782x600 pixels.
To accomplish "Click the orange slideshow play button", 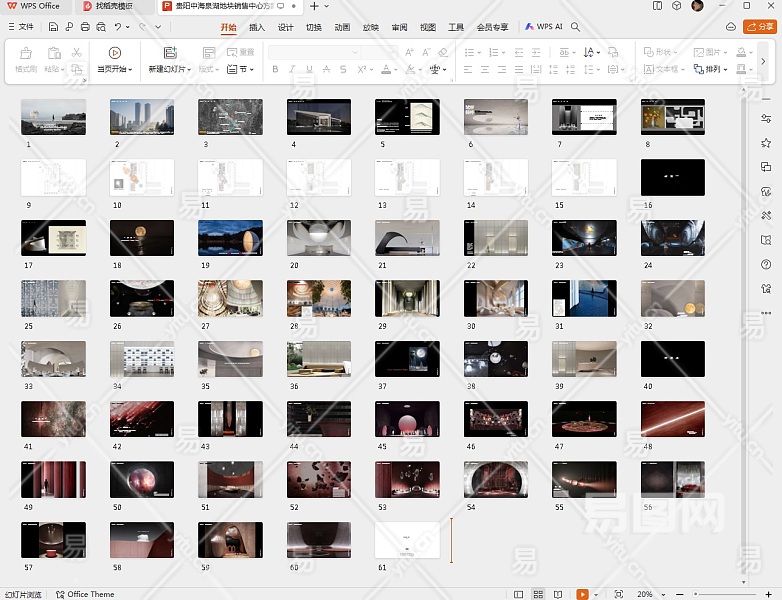I will pyautogui.click(x=582, y=594).
